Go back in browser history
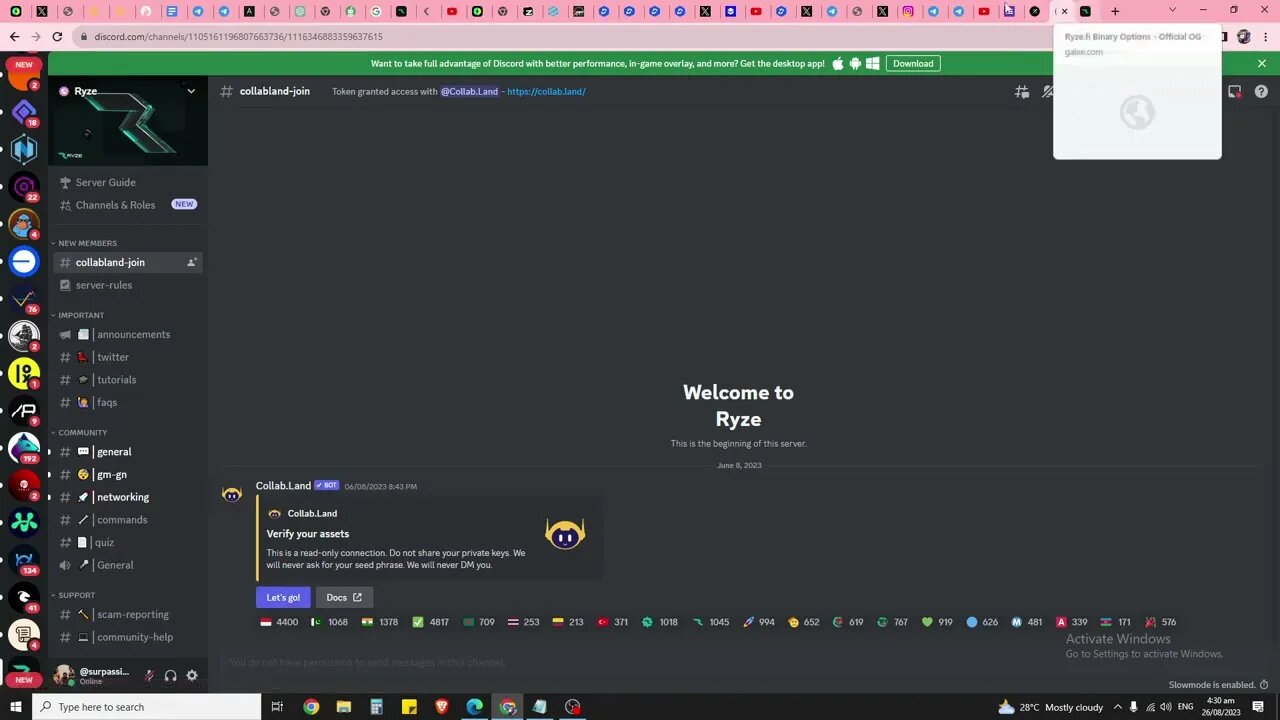 (14, 36)
